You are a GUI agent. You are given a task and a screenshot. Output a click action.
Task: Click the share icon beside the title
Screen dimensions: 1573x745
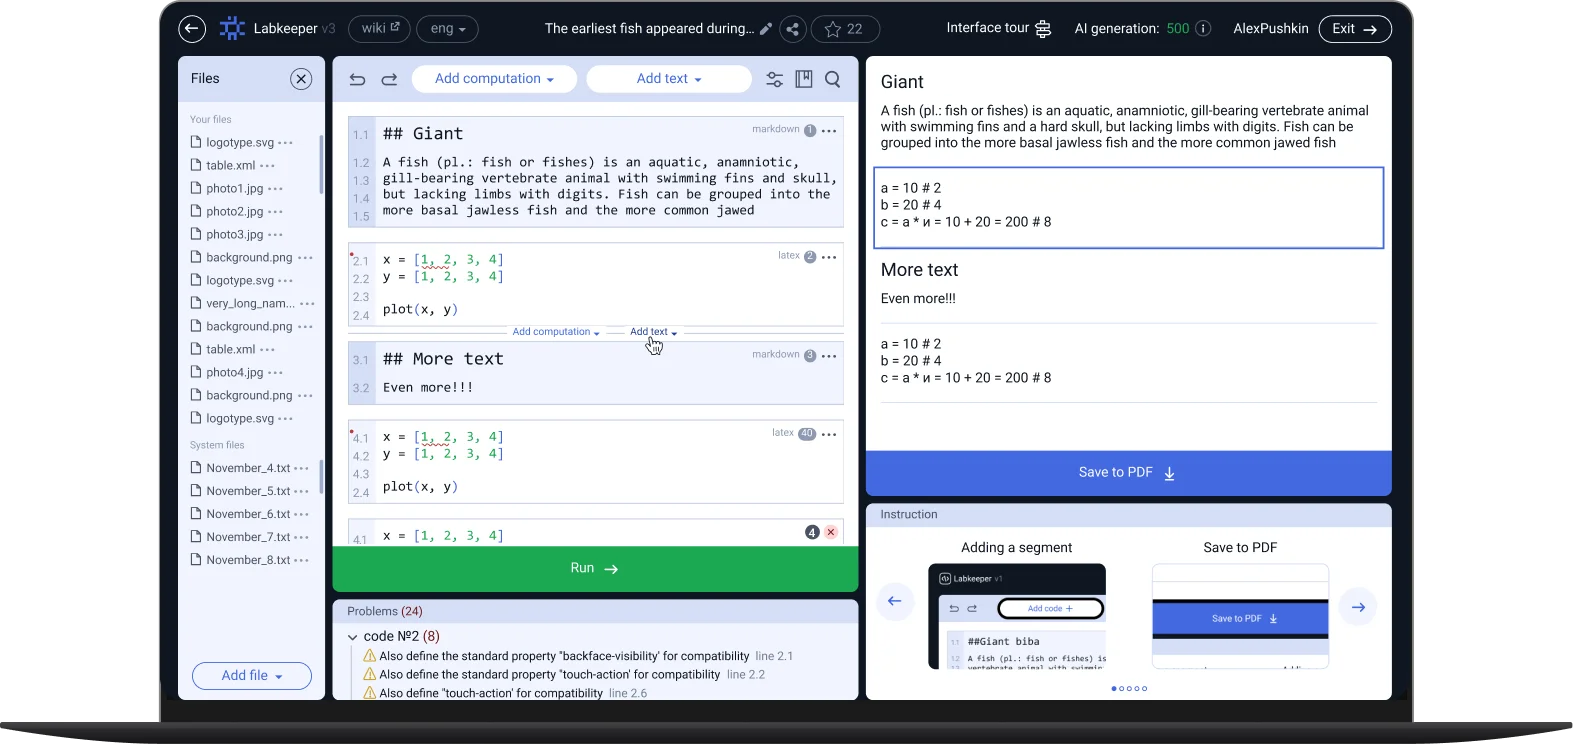pos(792,29)
